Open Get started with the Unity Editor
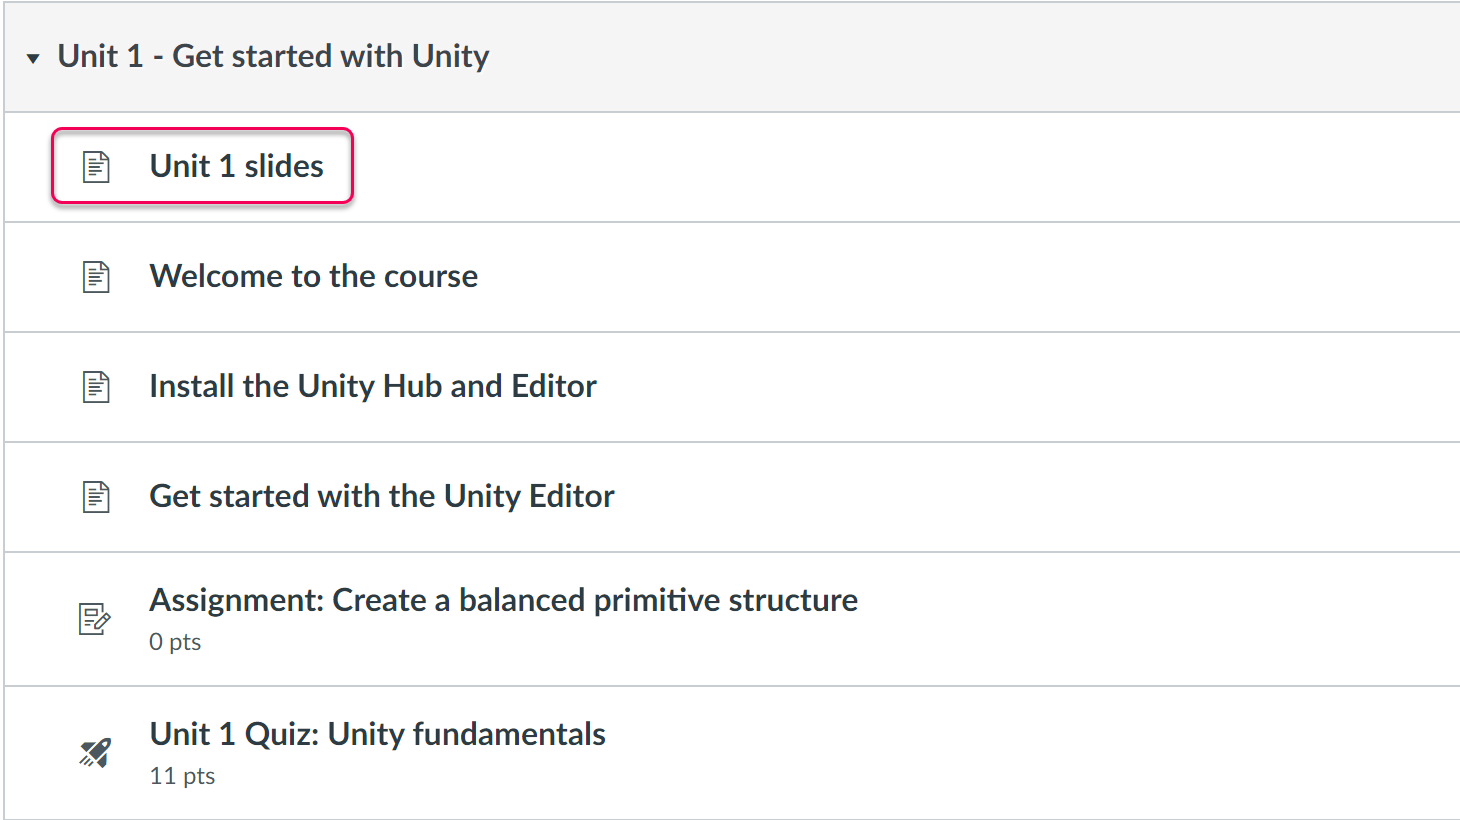The height and width of the screenshot is (820, 1460). (381, 496)
